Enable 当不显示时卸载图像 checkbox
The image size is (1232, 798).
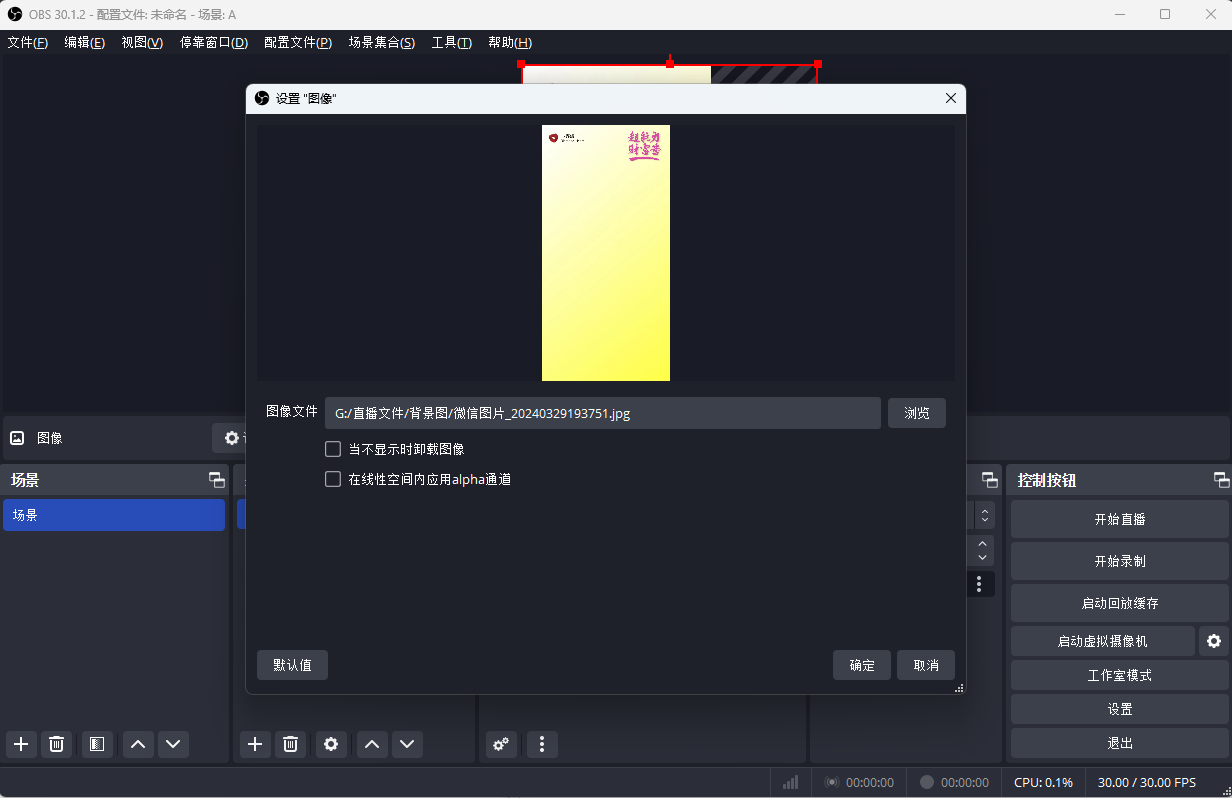[x=333, y=448]
